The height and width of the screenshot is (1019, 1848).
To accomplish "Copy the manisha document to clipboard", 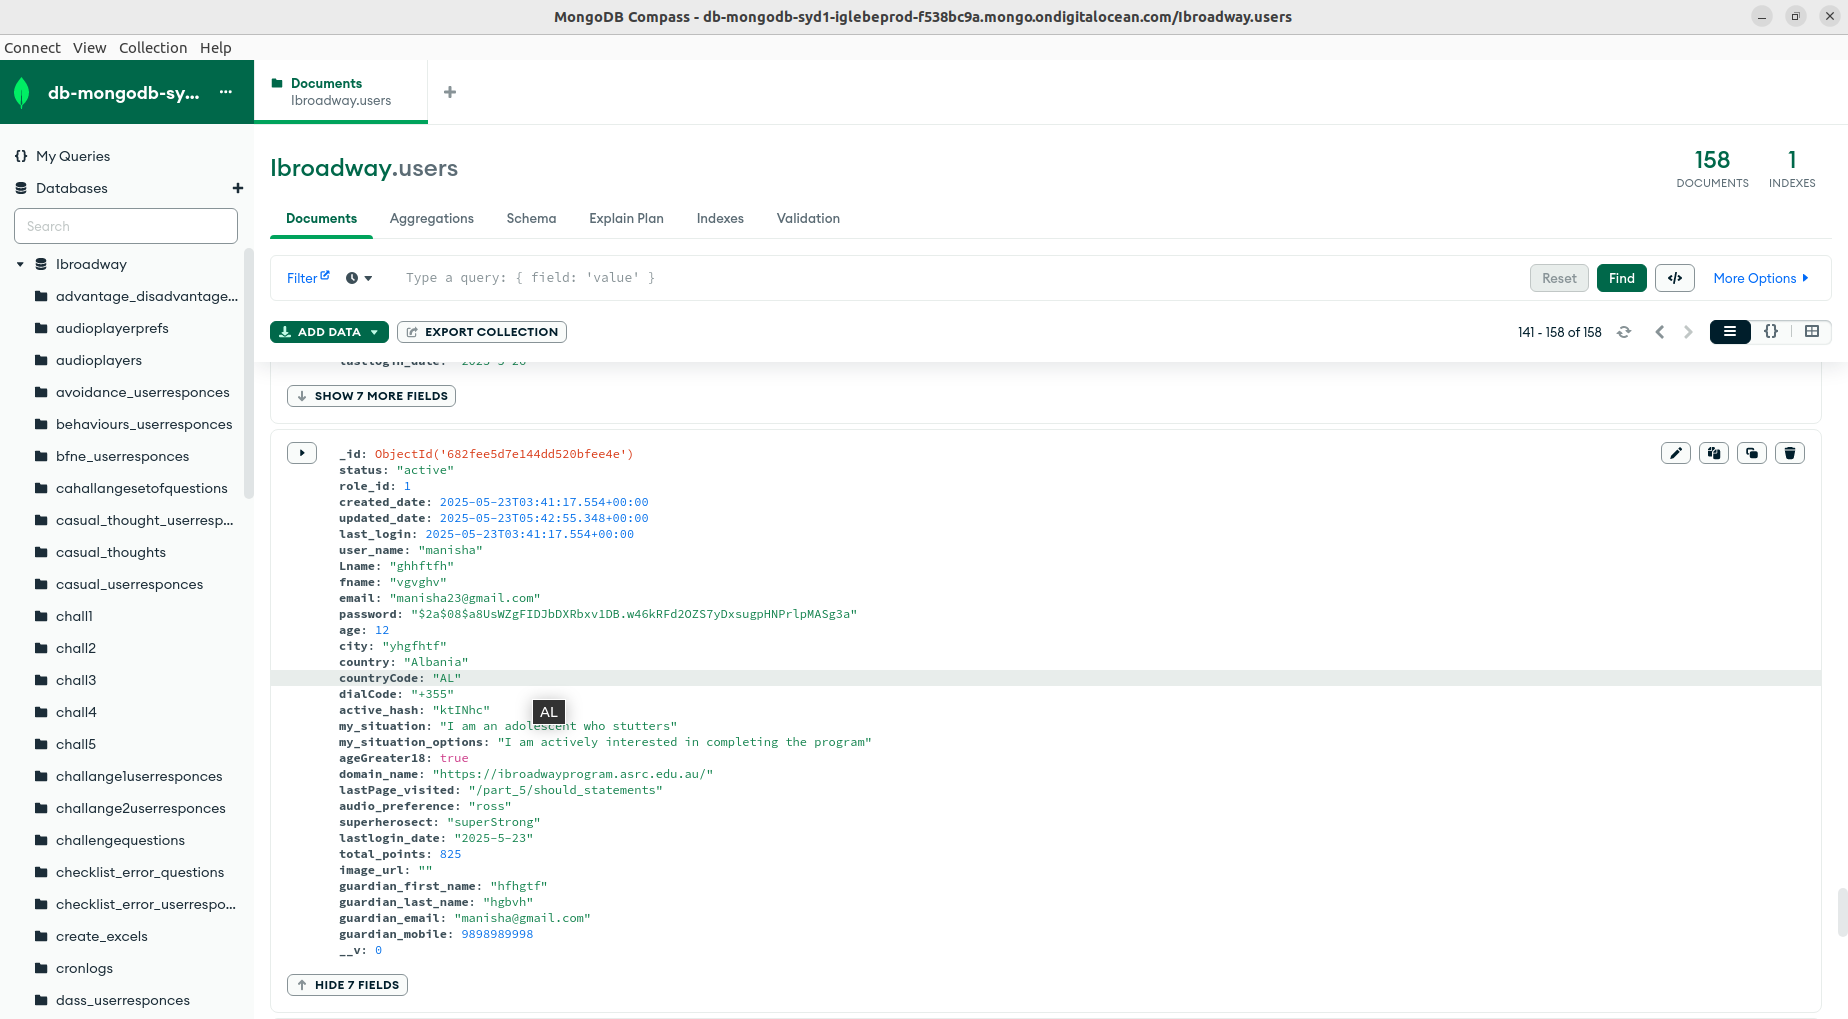I will click(x=1714, y=453).
